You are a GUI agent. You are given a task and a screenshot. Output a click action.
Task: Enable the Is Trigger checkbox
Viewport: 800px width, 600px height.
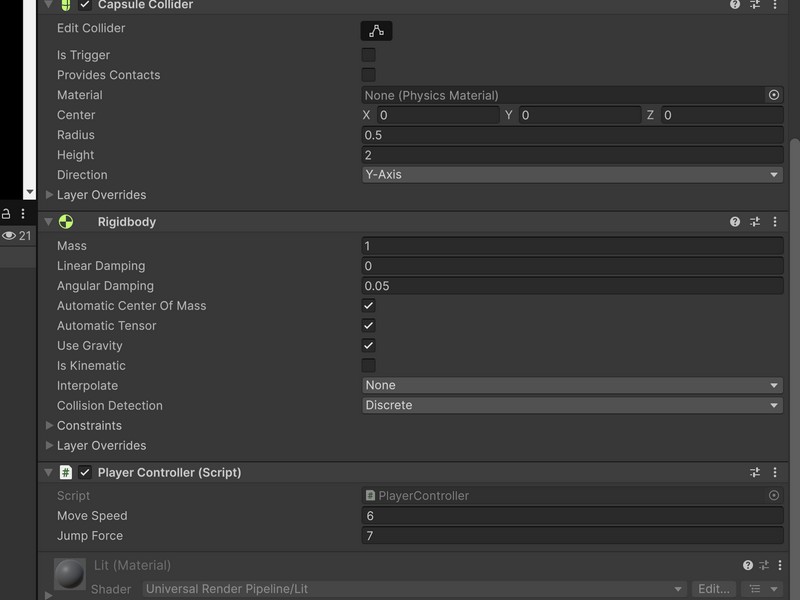tap(368, 55)
